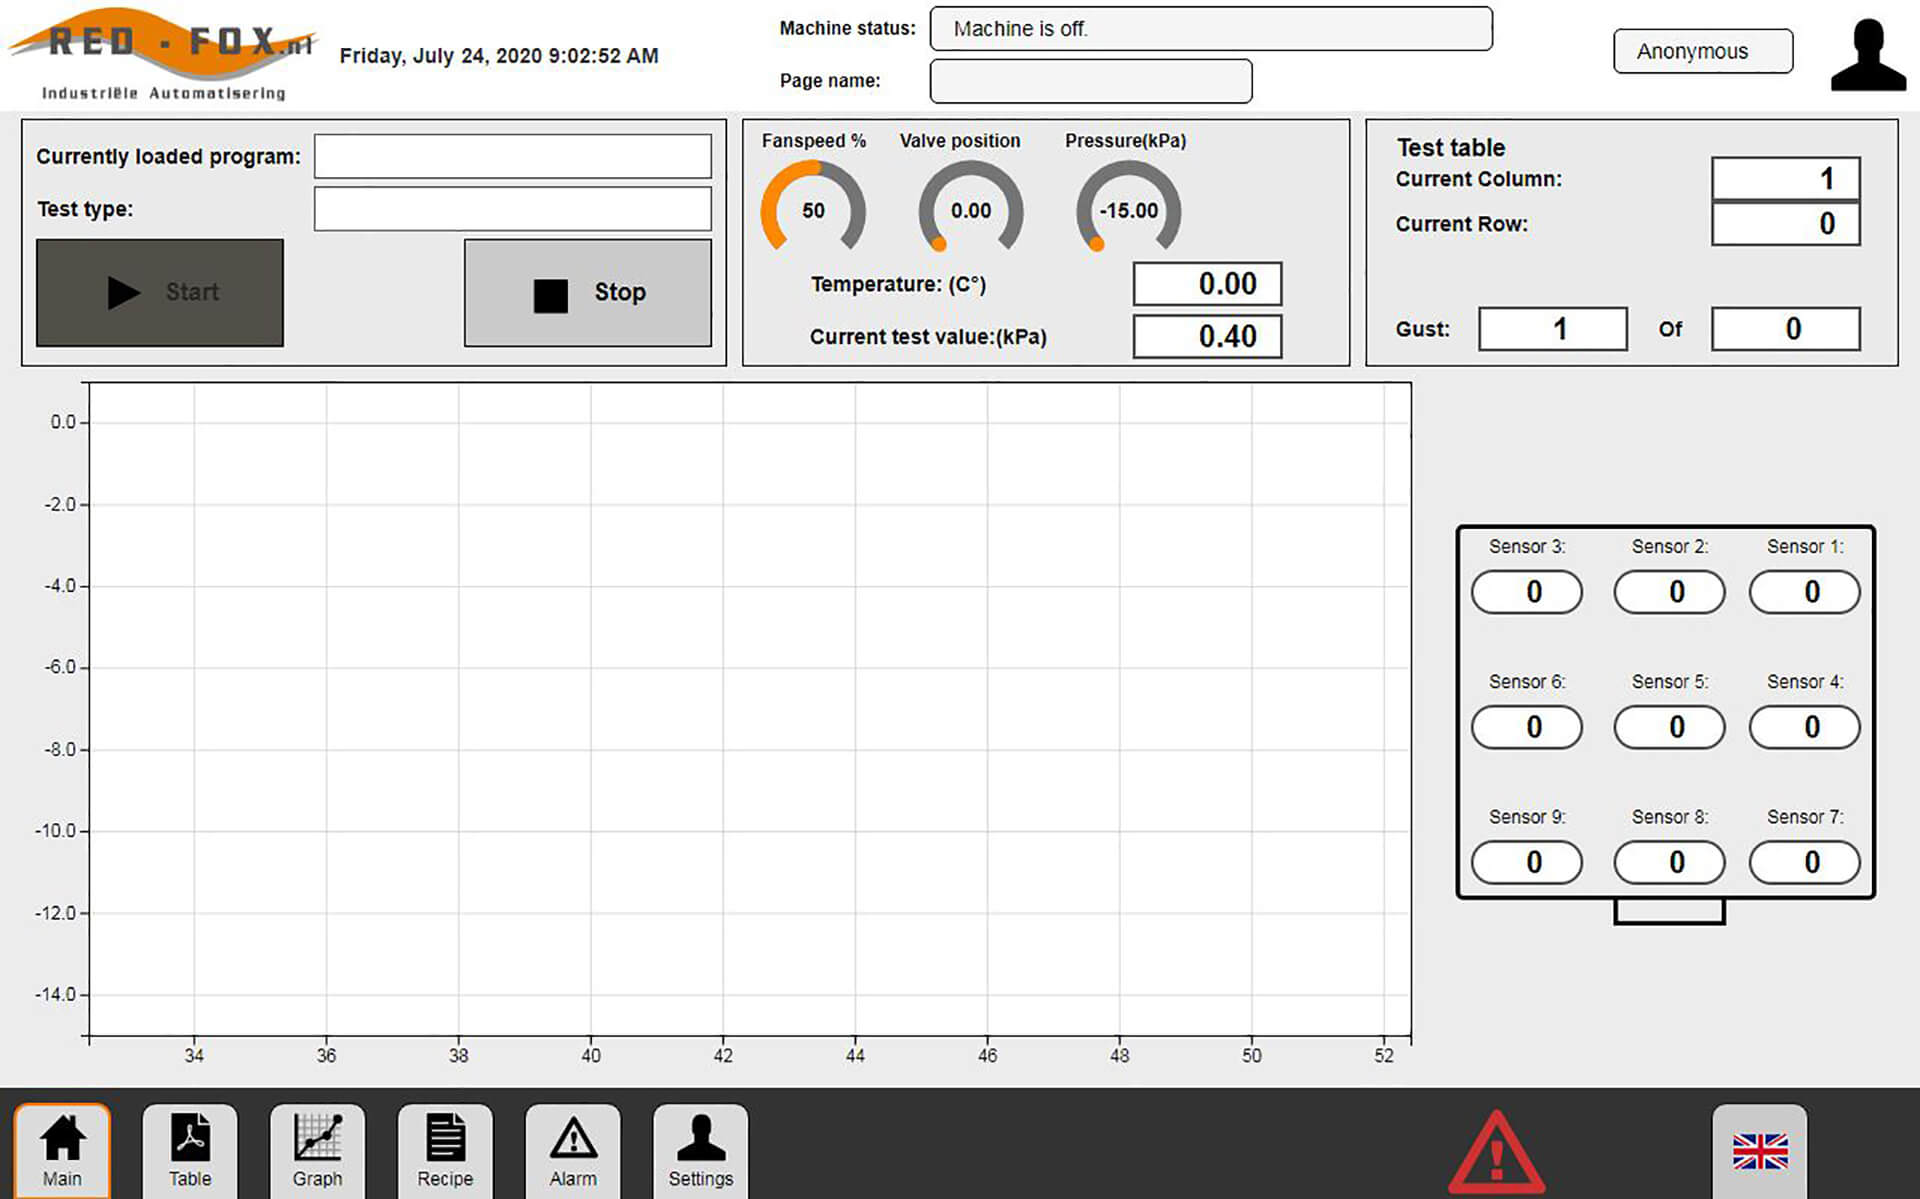Click the Sensor 5 value field

(x=1669, y=727)
